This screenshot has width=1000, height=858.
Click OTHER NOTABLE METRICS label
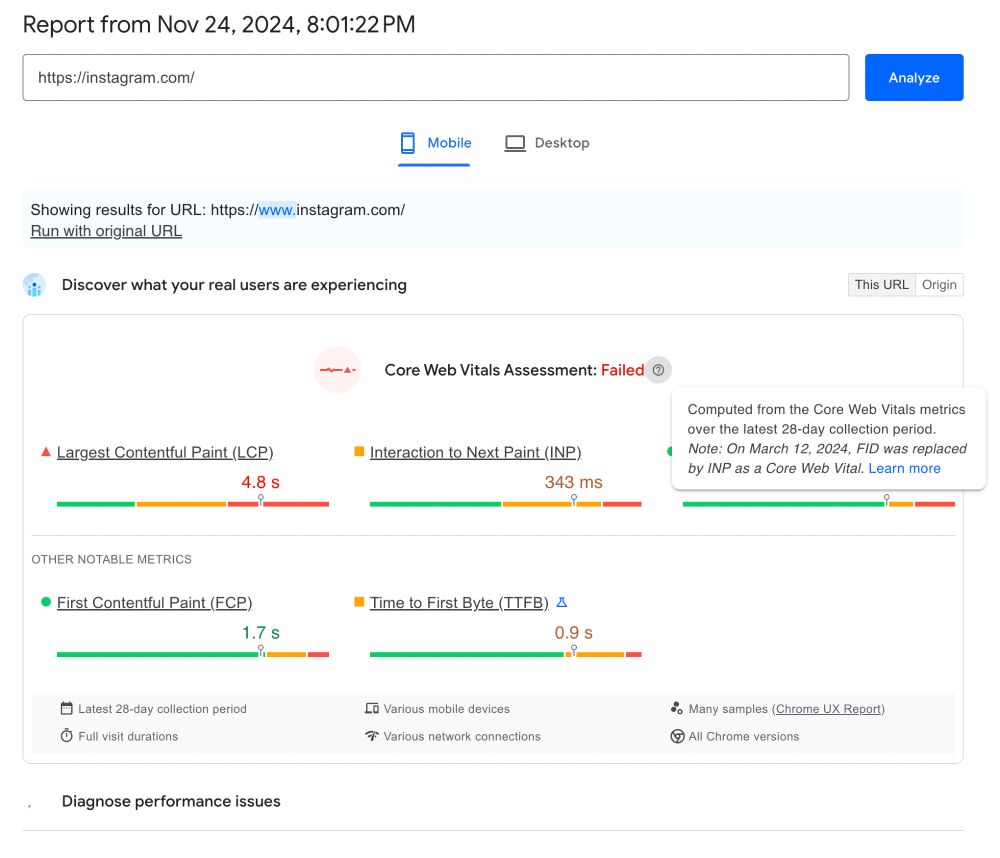click(x=112, y=559)
